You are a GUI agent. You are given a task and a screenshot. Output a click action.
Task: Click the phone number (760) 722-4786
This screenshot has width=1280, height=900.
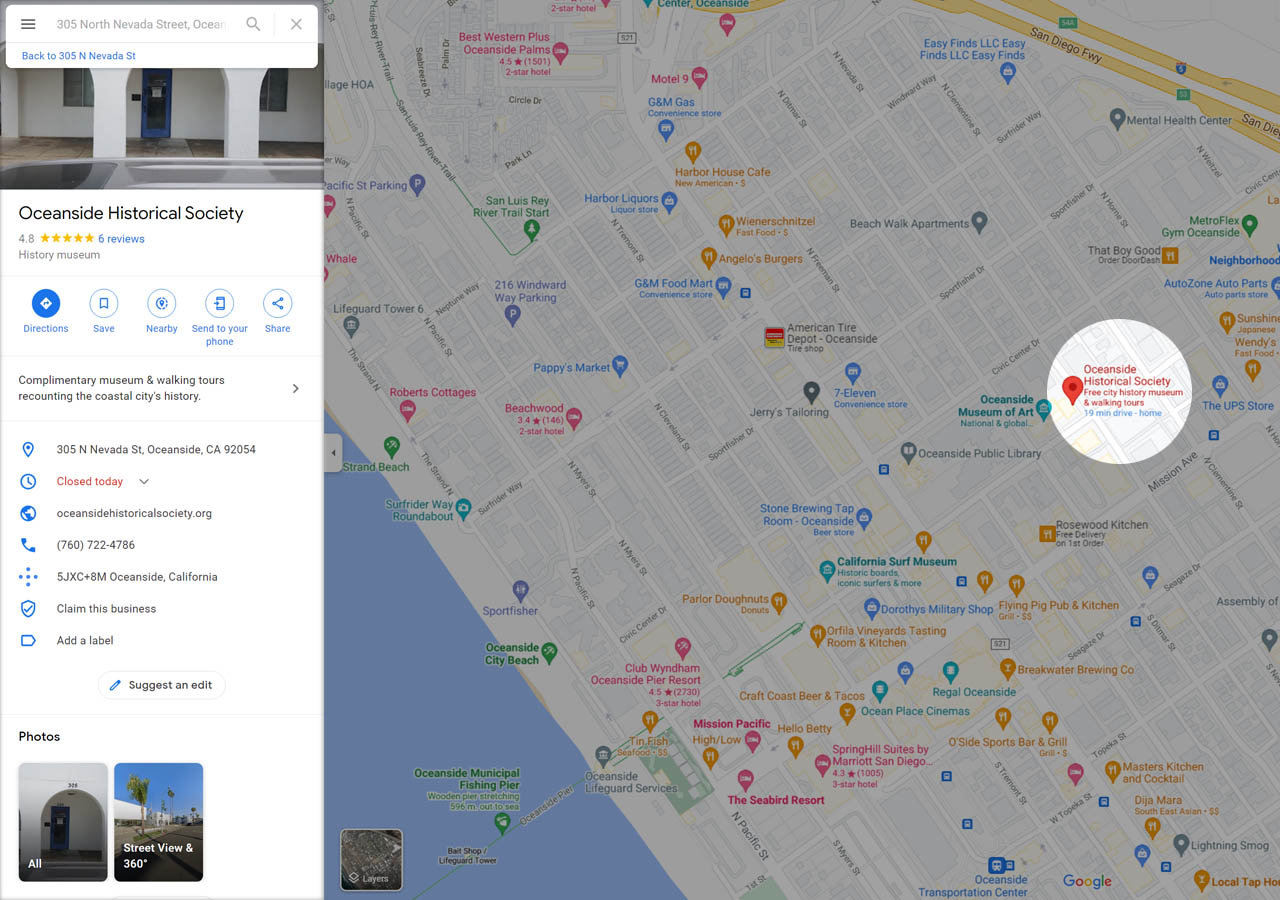click(x=96, y=545)
